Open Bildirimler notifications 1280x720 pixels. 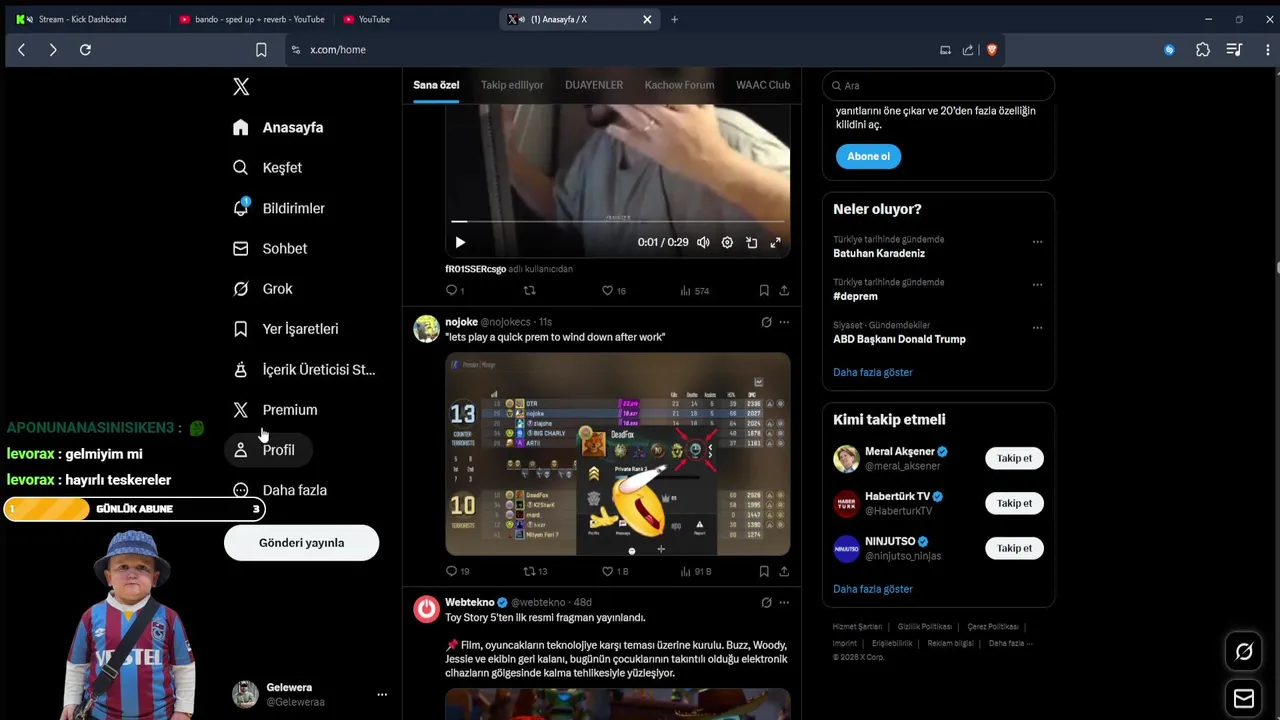(279, 208)
